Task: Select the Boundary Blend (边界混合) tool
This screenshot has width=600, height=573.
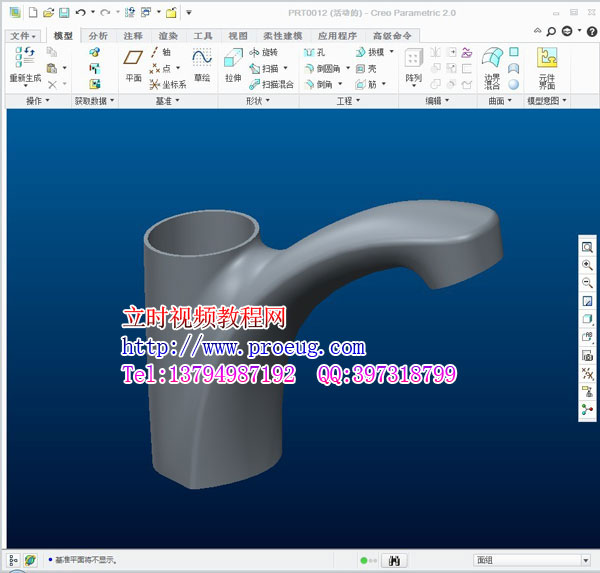Action: pyautogui.click(x=492, y=68)
